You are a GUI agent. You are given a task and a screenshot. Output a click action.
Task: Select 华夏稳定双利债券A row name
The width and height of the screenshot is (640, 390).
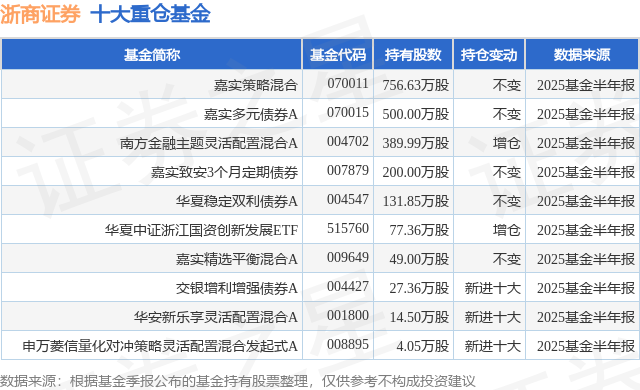click(x=237, y=201)
